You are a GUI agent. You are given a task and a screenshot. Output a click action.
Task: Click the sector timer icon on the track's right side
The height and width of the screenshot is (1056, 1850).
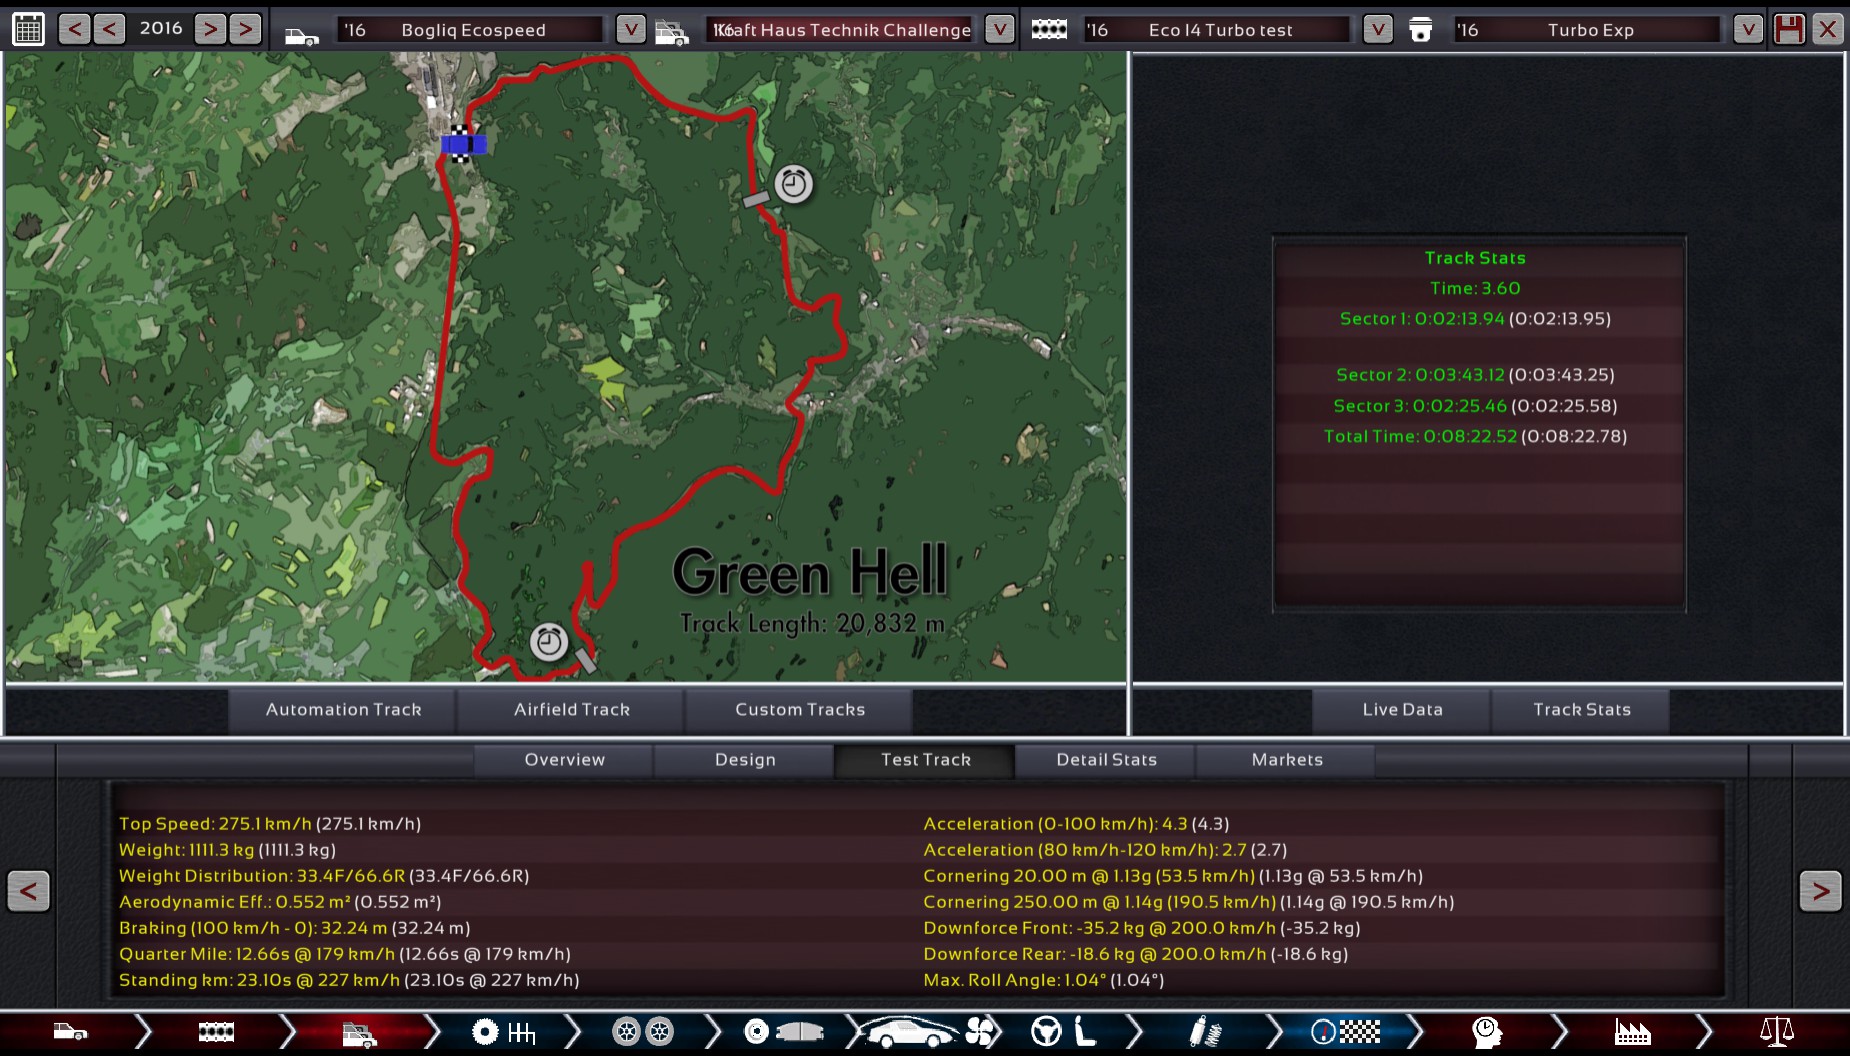(793, 184)
